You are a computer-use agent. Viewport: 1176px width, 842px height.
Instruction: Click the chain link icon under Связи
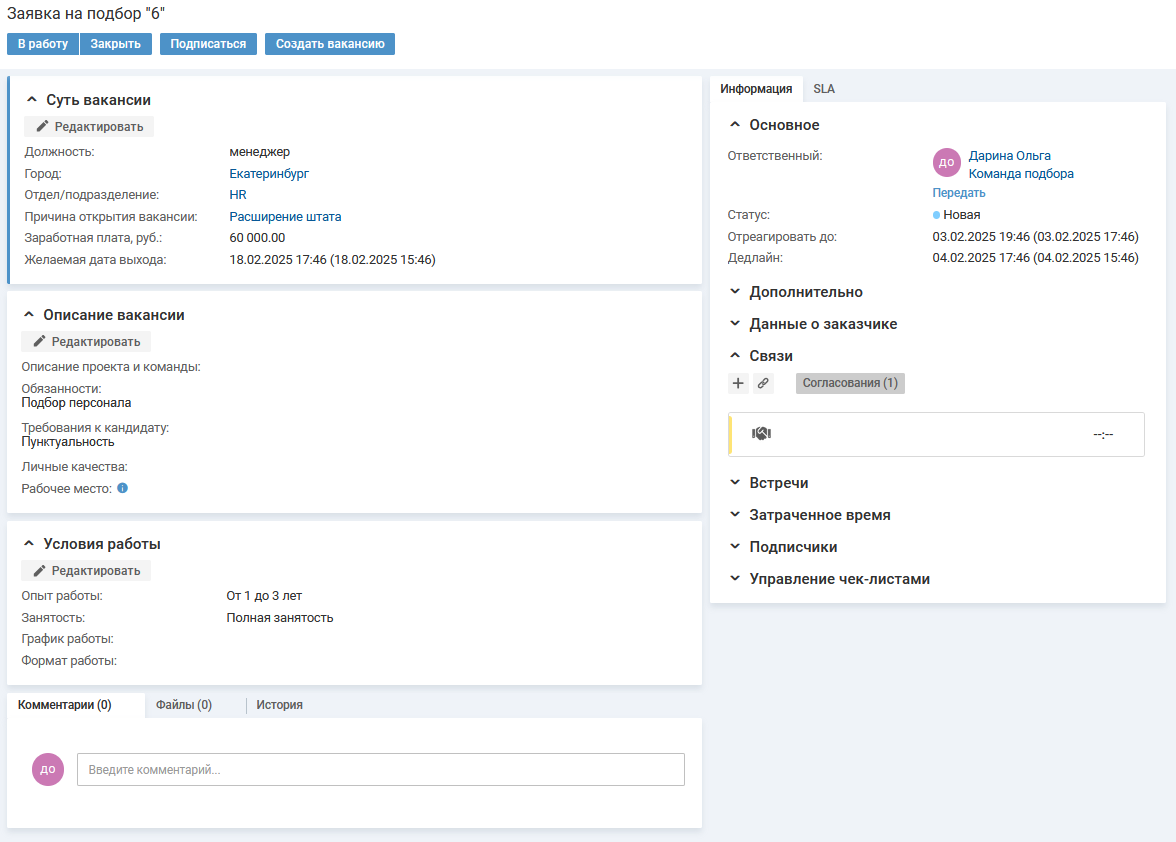click(763, 383)
